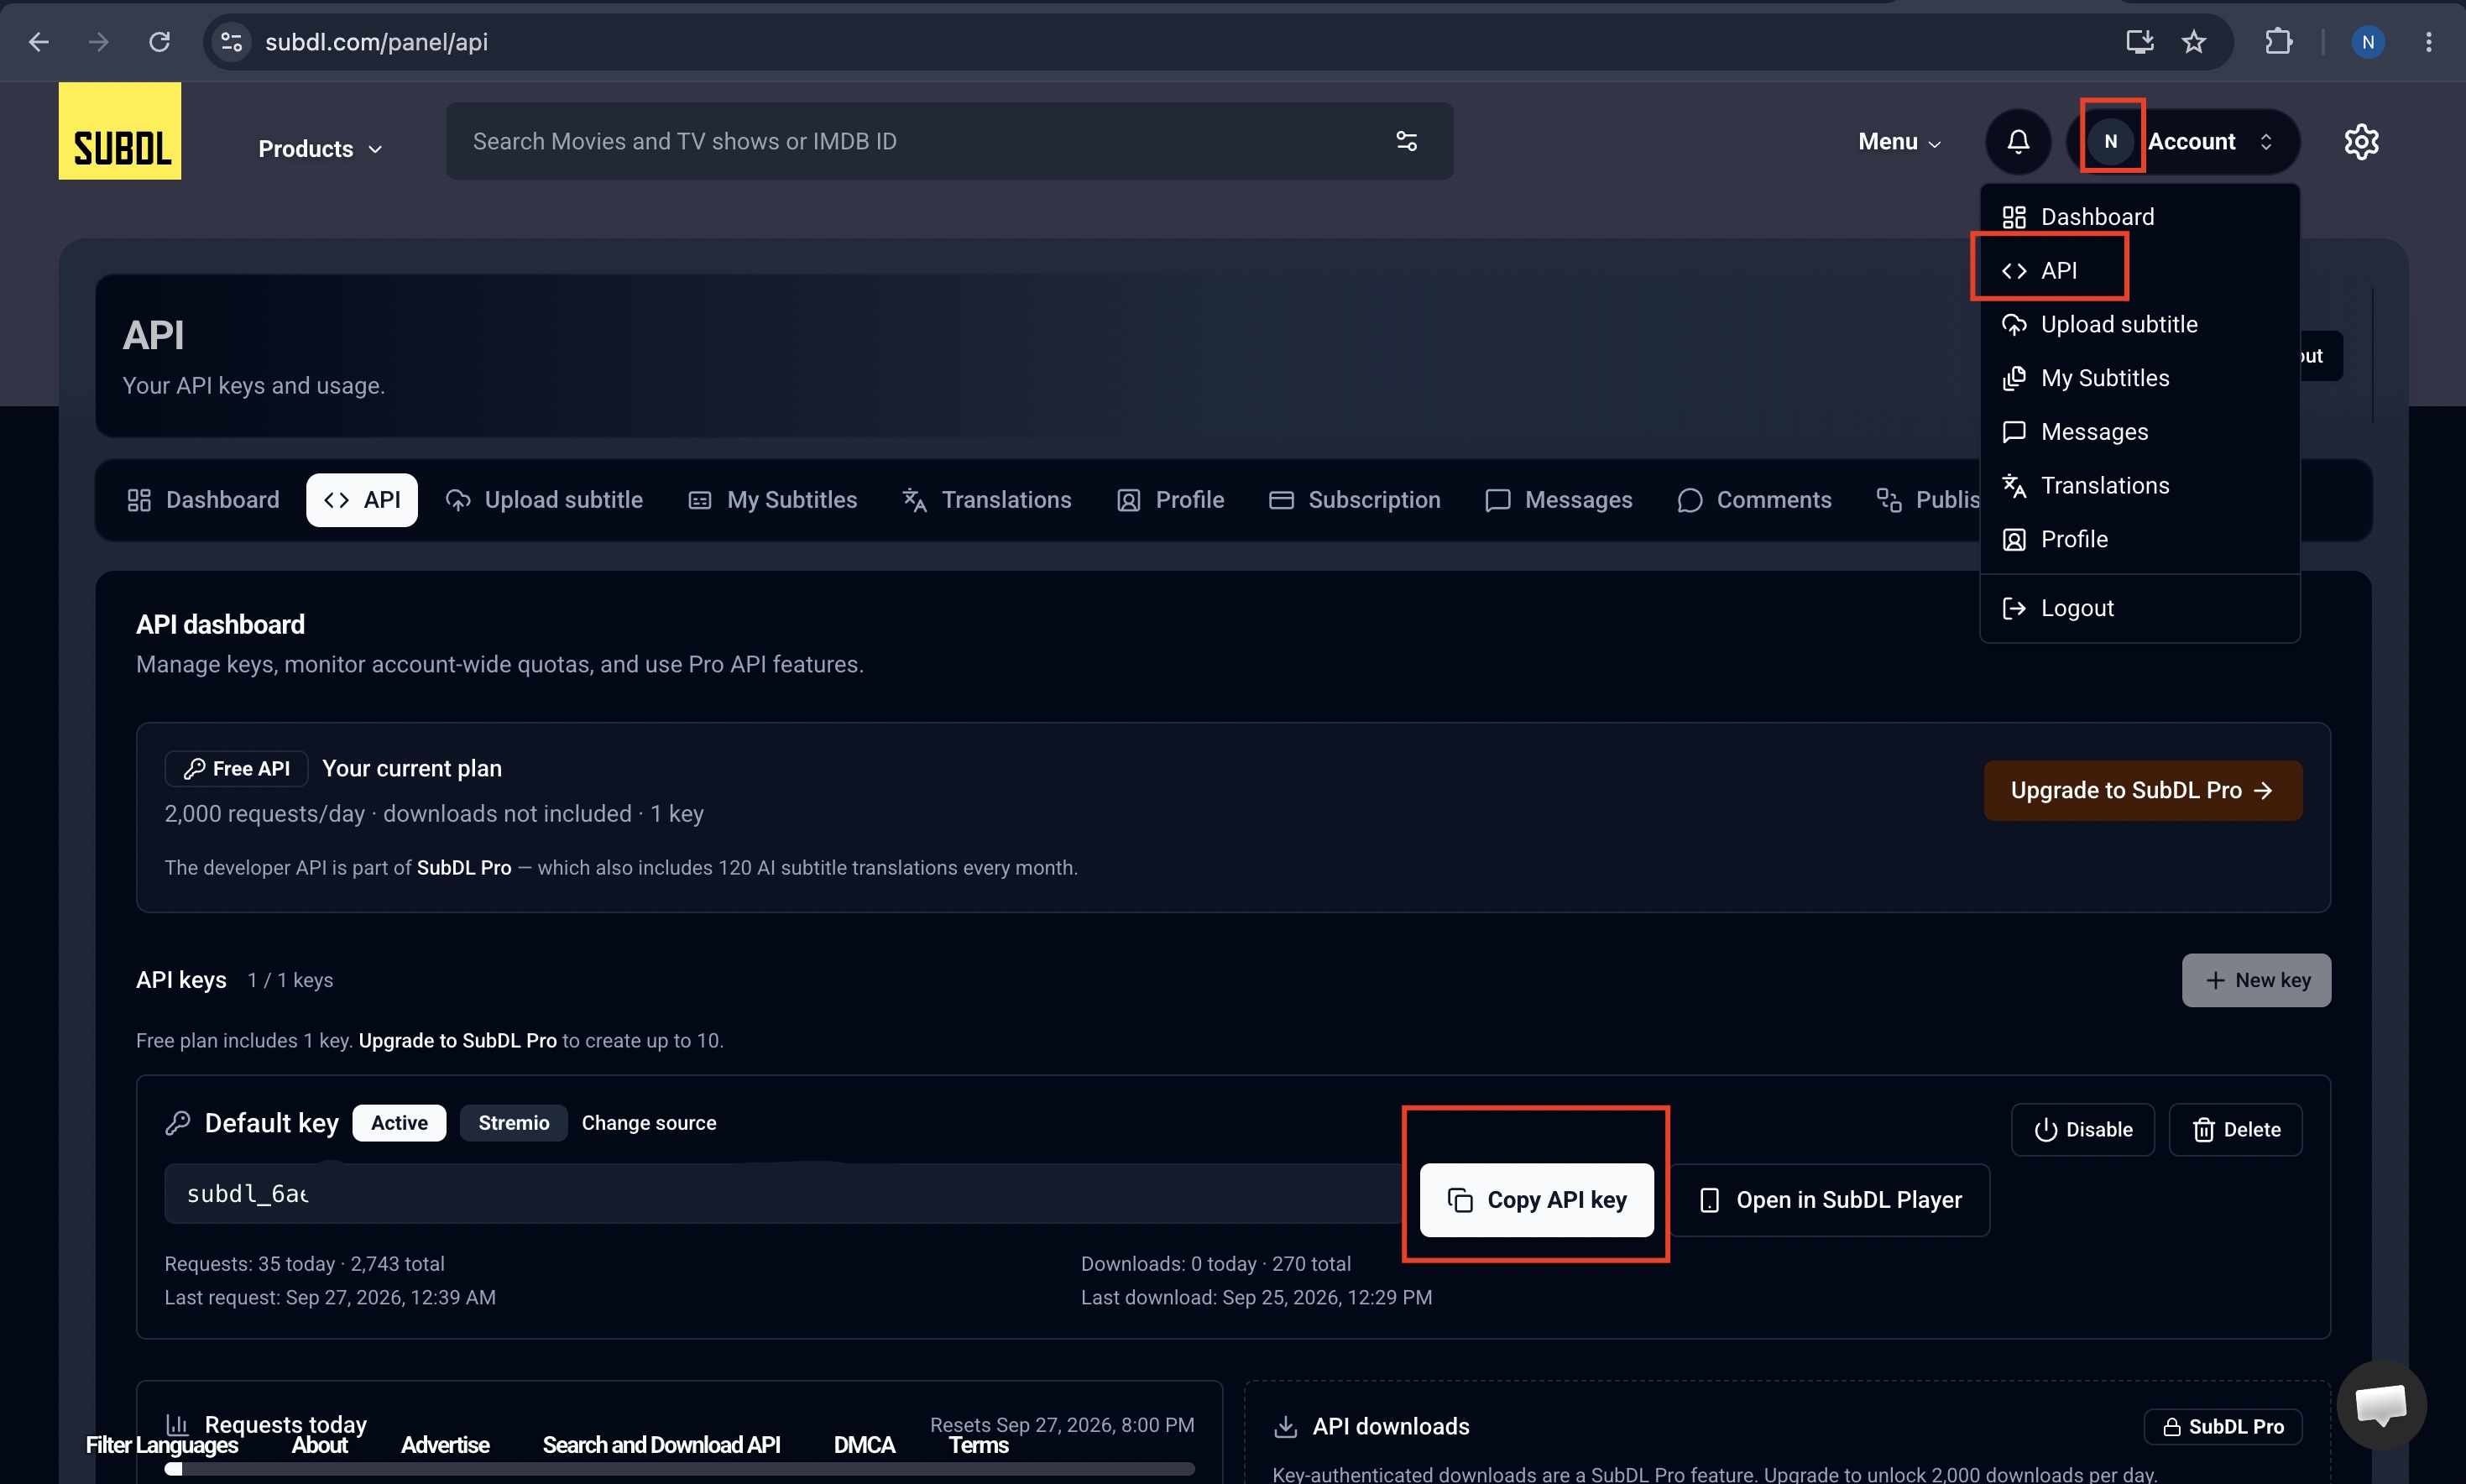
Task: Switch to the Subscription tab
Action: [1354, 500]
